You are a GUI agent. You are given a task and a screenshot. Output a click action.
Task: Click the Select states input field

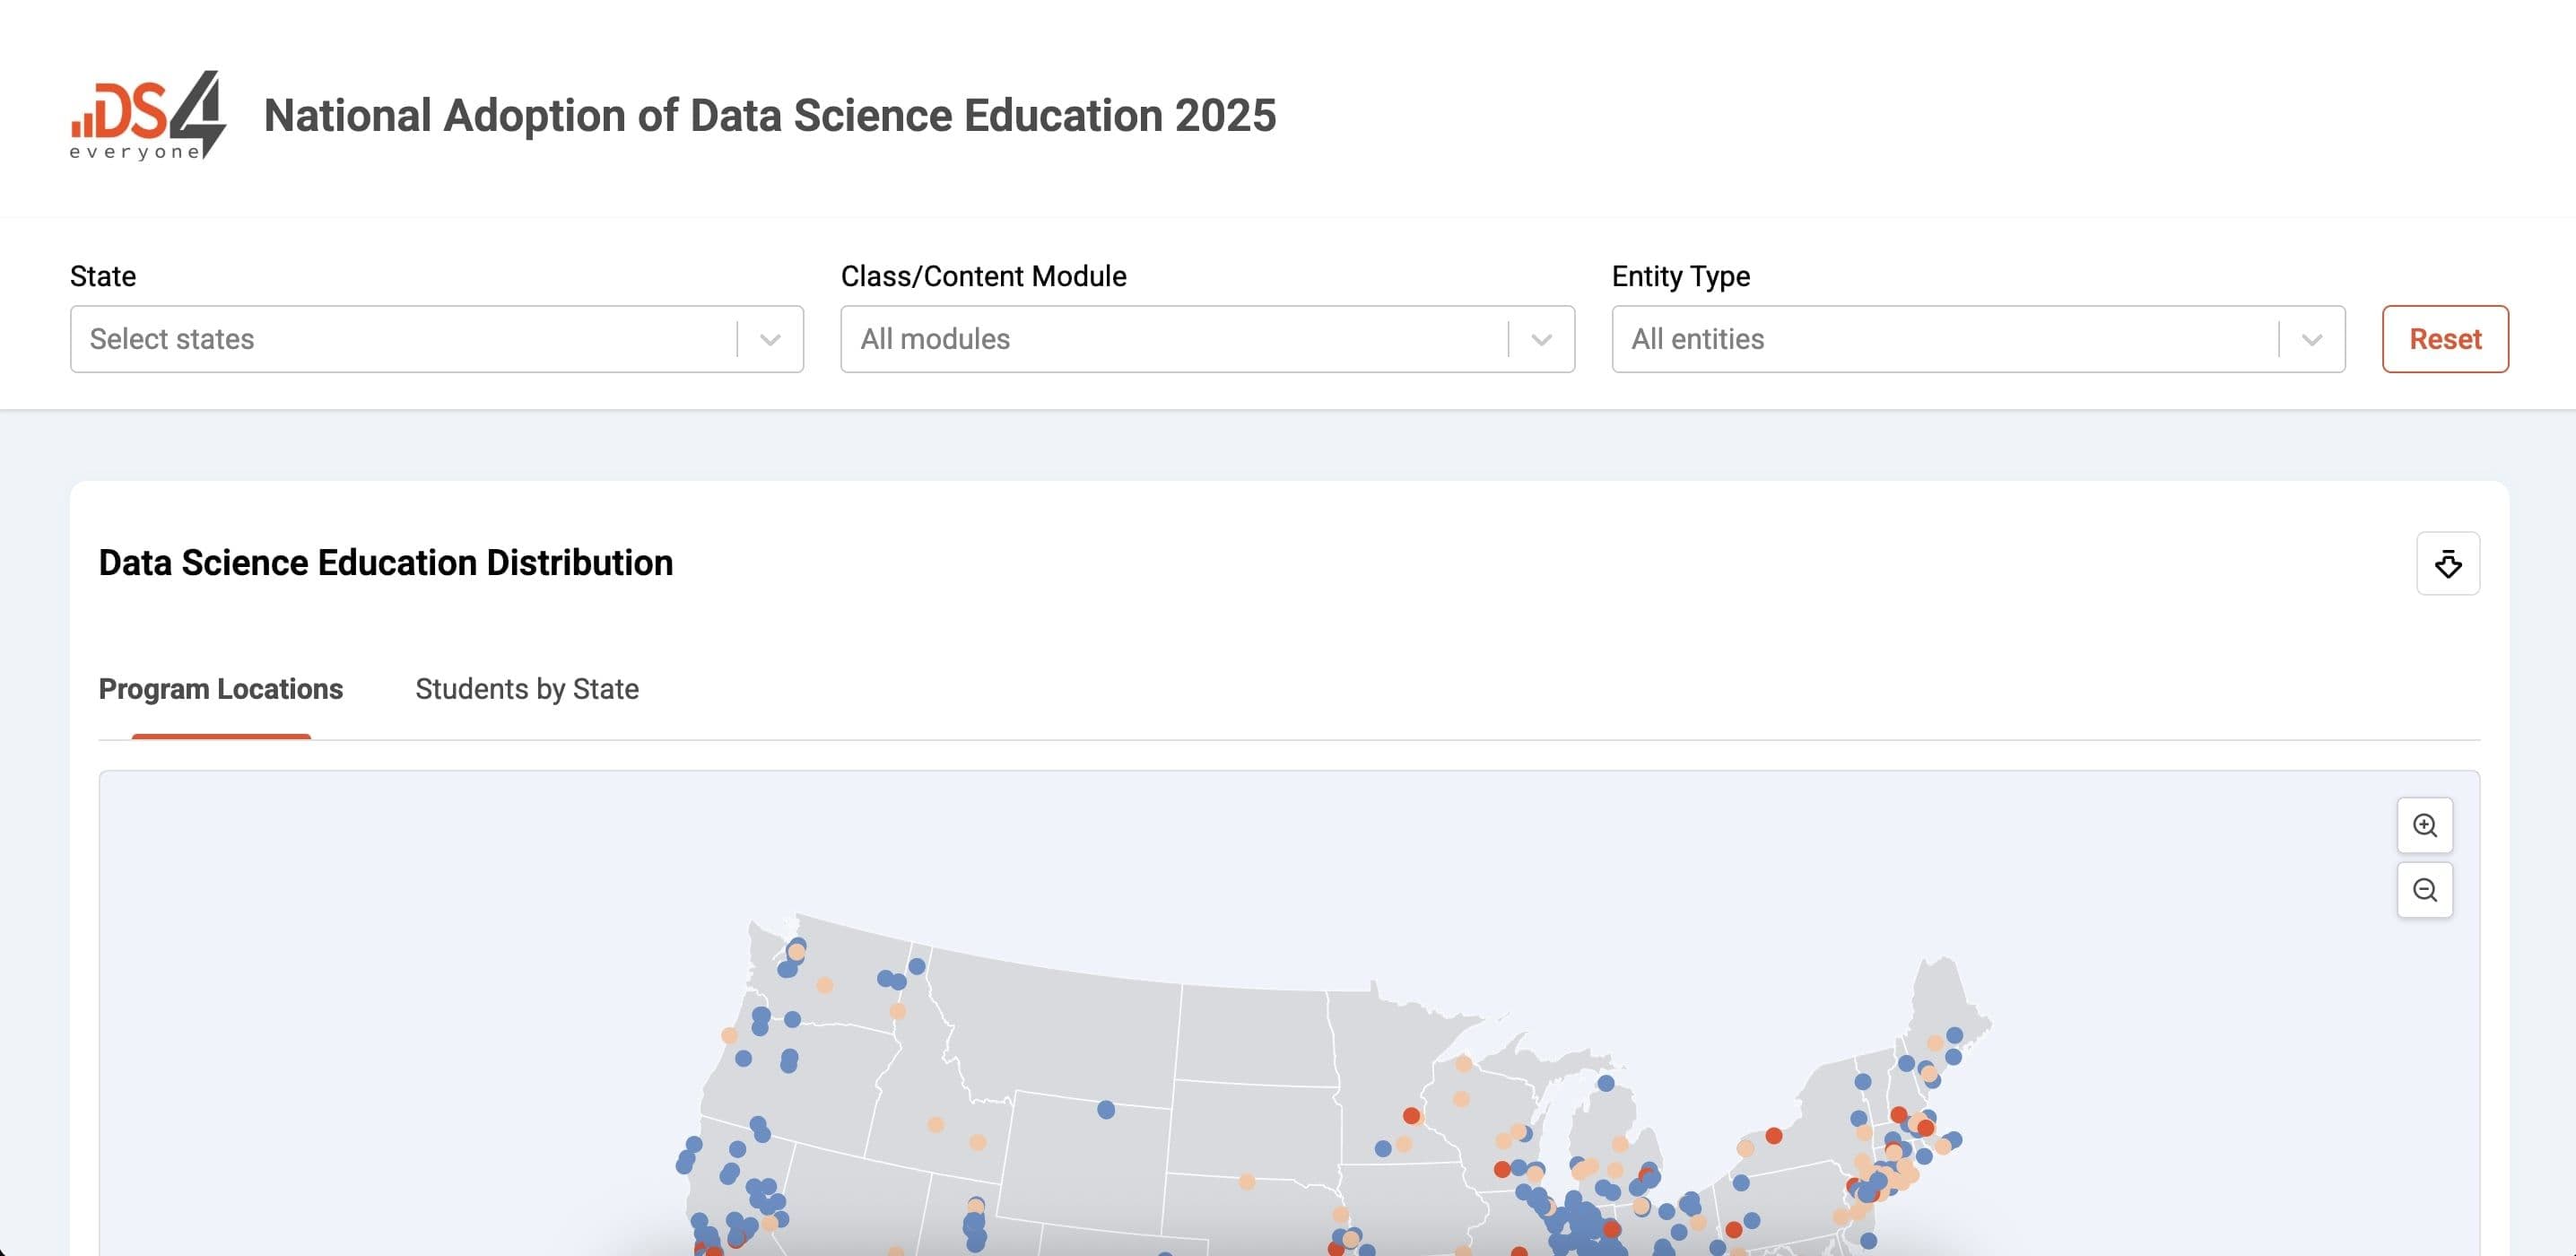pos(400,340)
